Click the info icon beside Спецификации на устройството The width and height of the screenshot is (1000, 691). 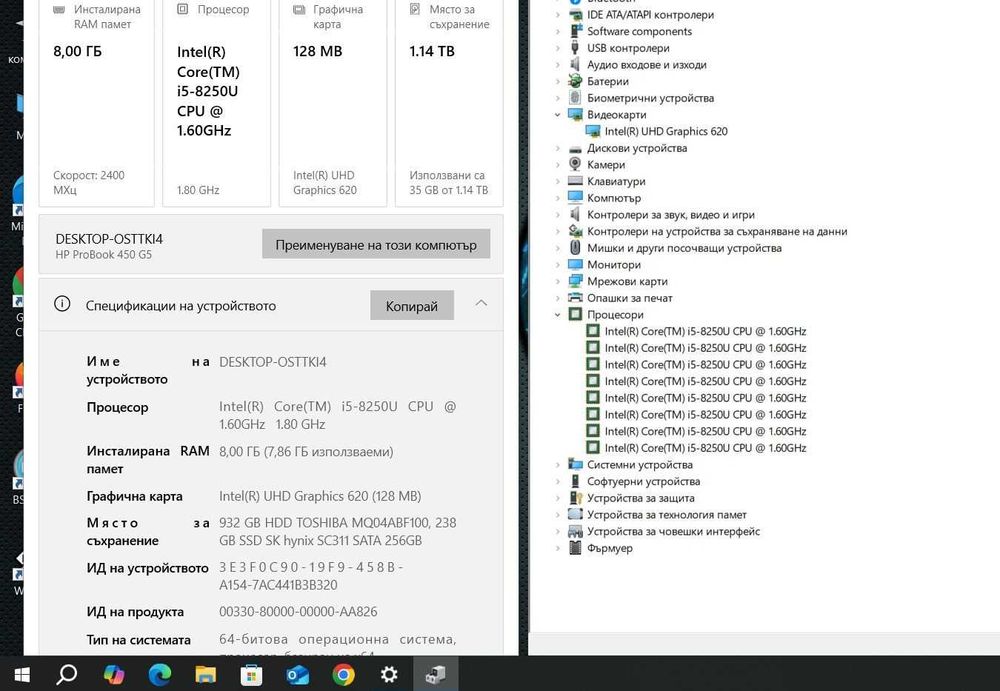click(62, 304)
